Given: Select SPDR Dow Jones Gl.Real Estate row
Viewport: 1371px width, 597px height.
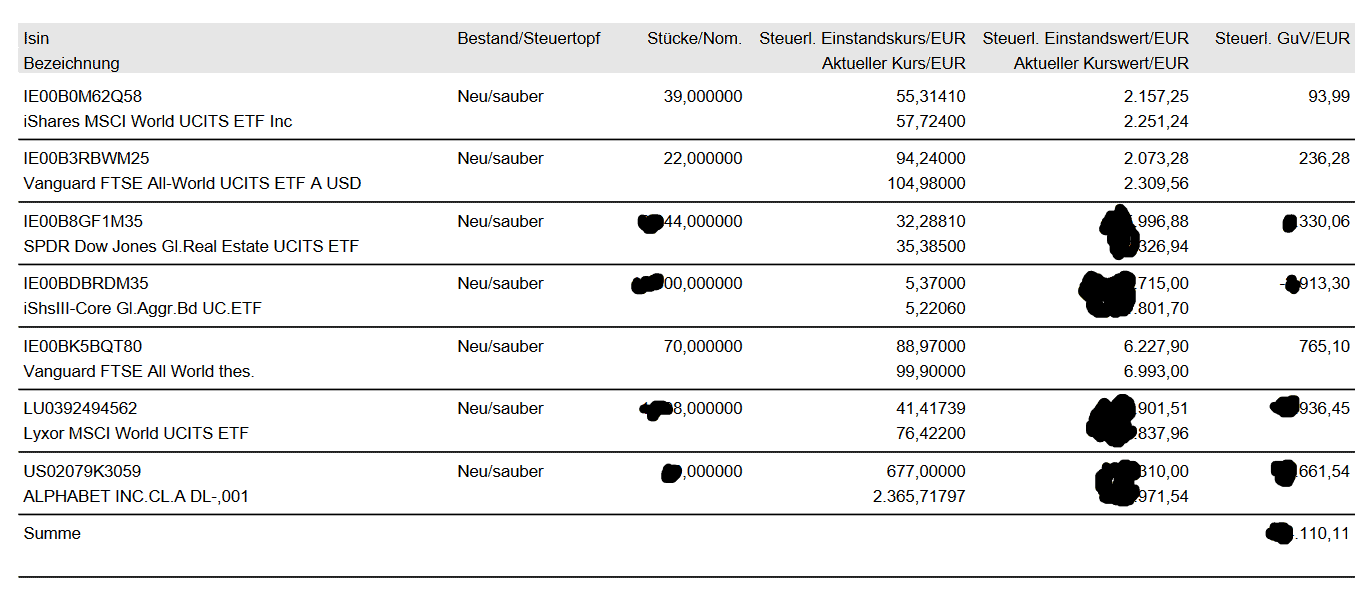Looking at the screenshot, I should pos(686,233).
